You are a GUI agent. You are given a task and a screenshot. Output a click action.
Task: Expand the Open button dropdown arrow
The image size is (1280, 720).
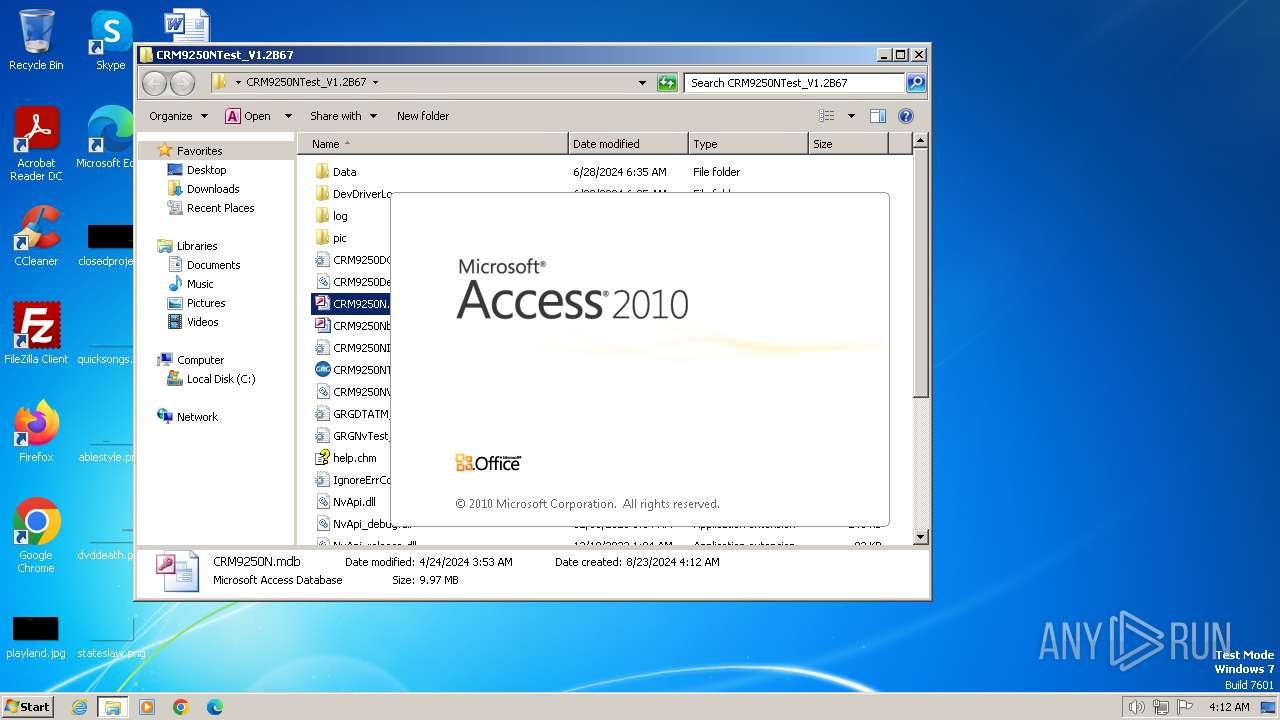point(288,116)
